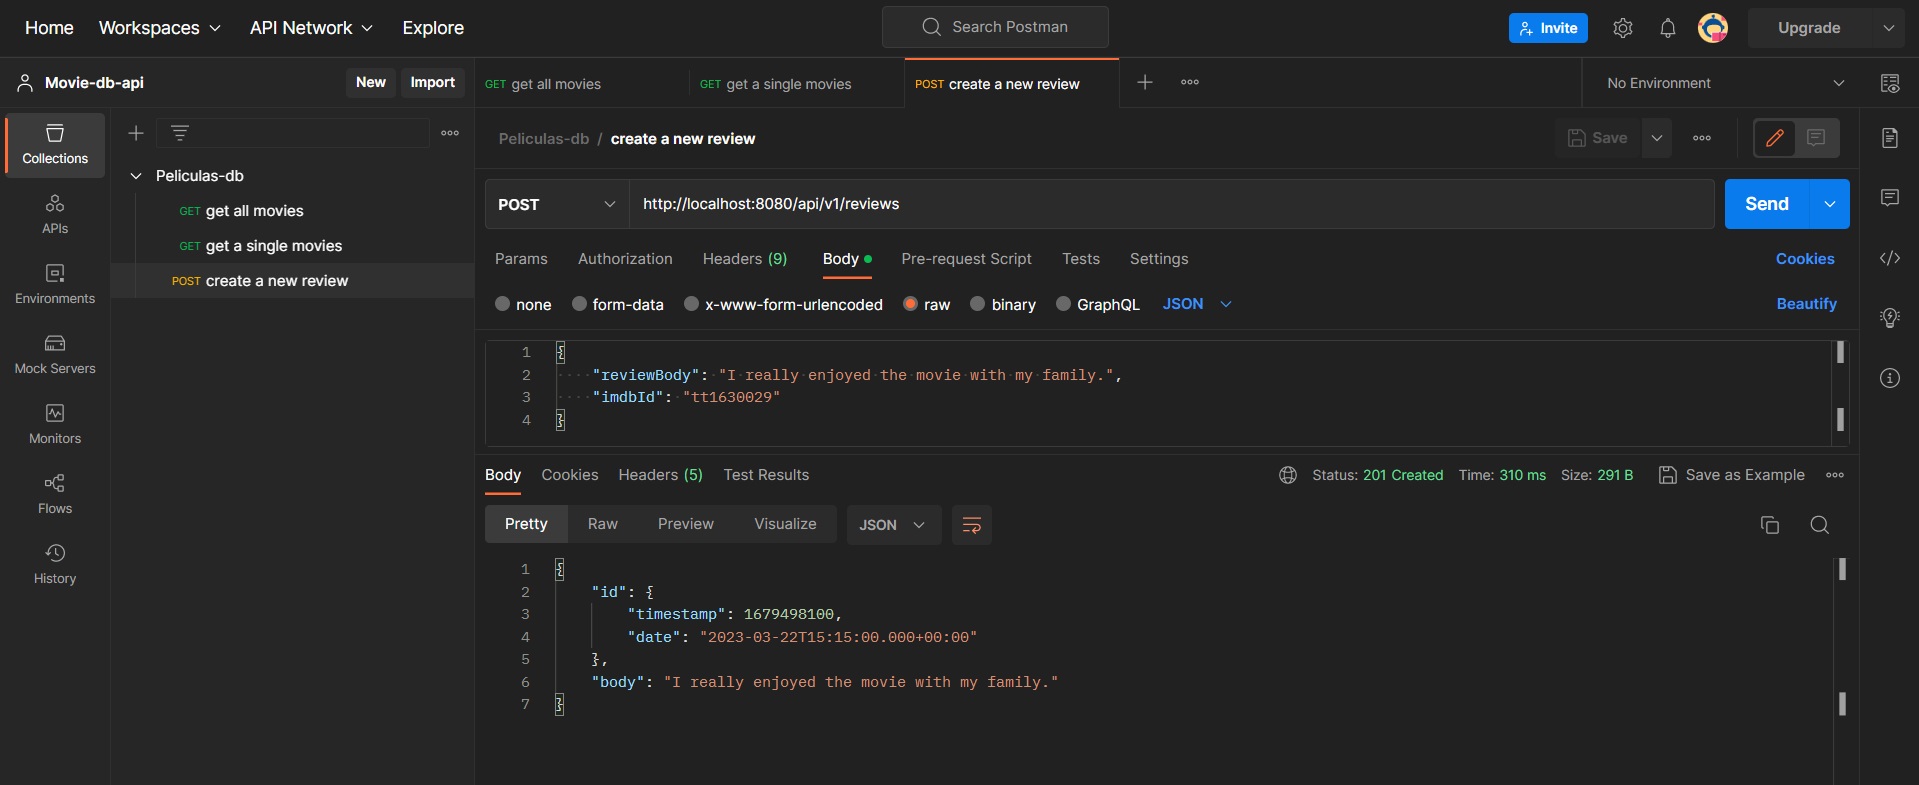Open the response Raw view tab
1919x785 pixels.
point(603,524)
